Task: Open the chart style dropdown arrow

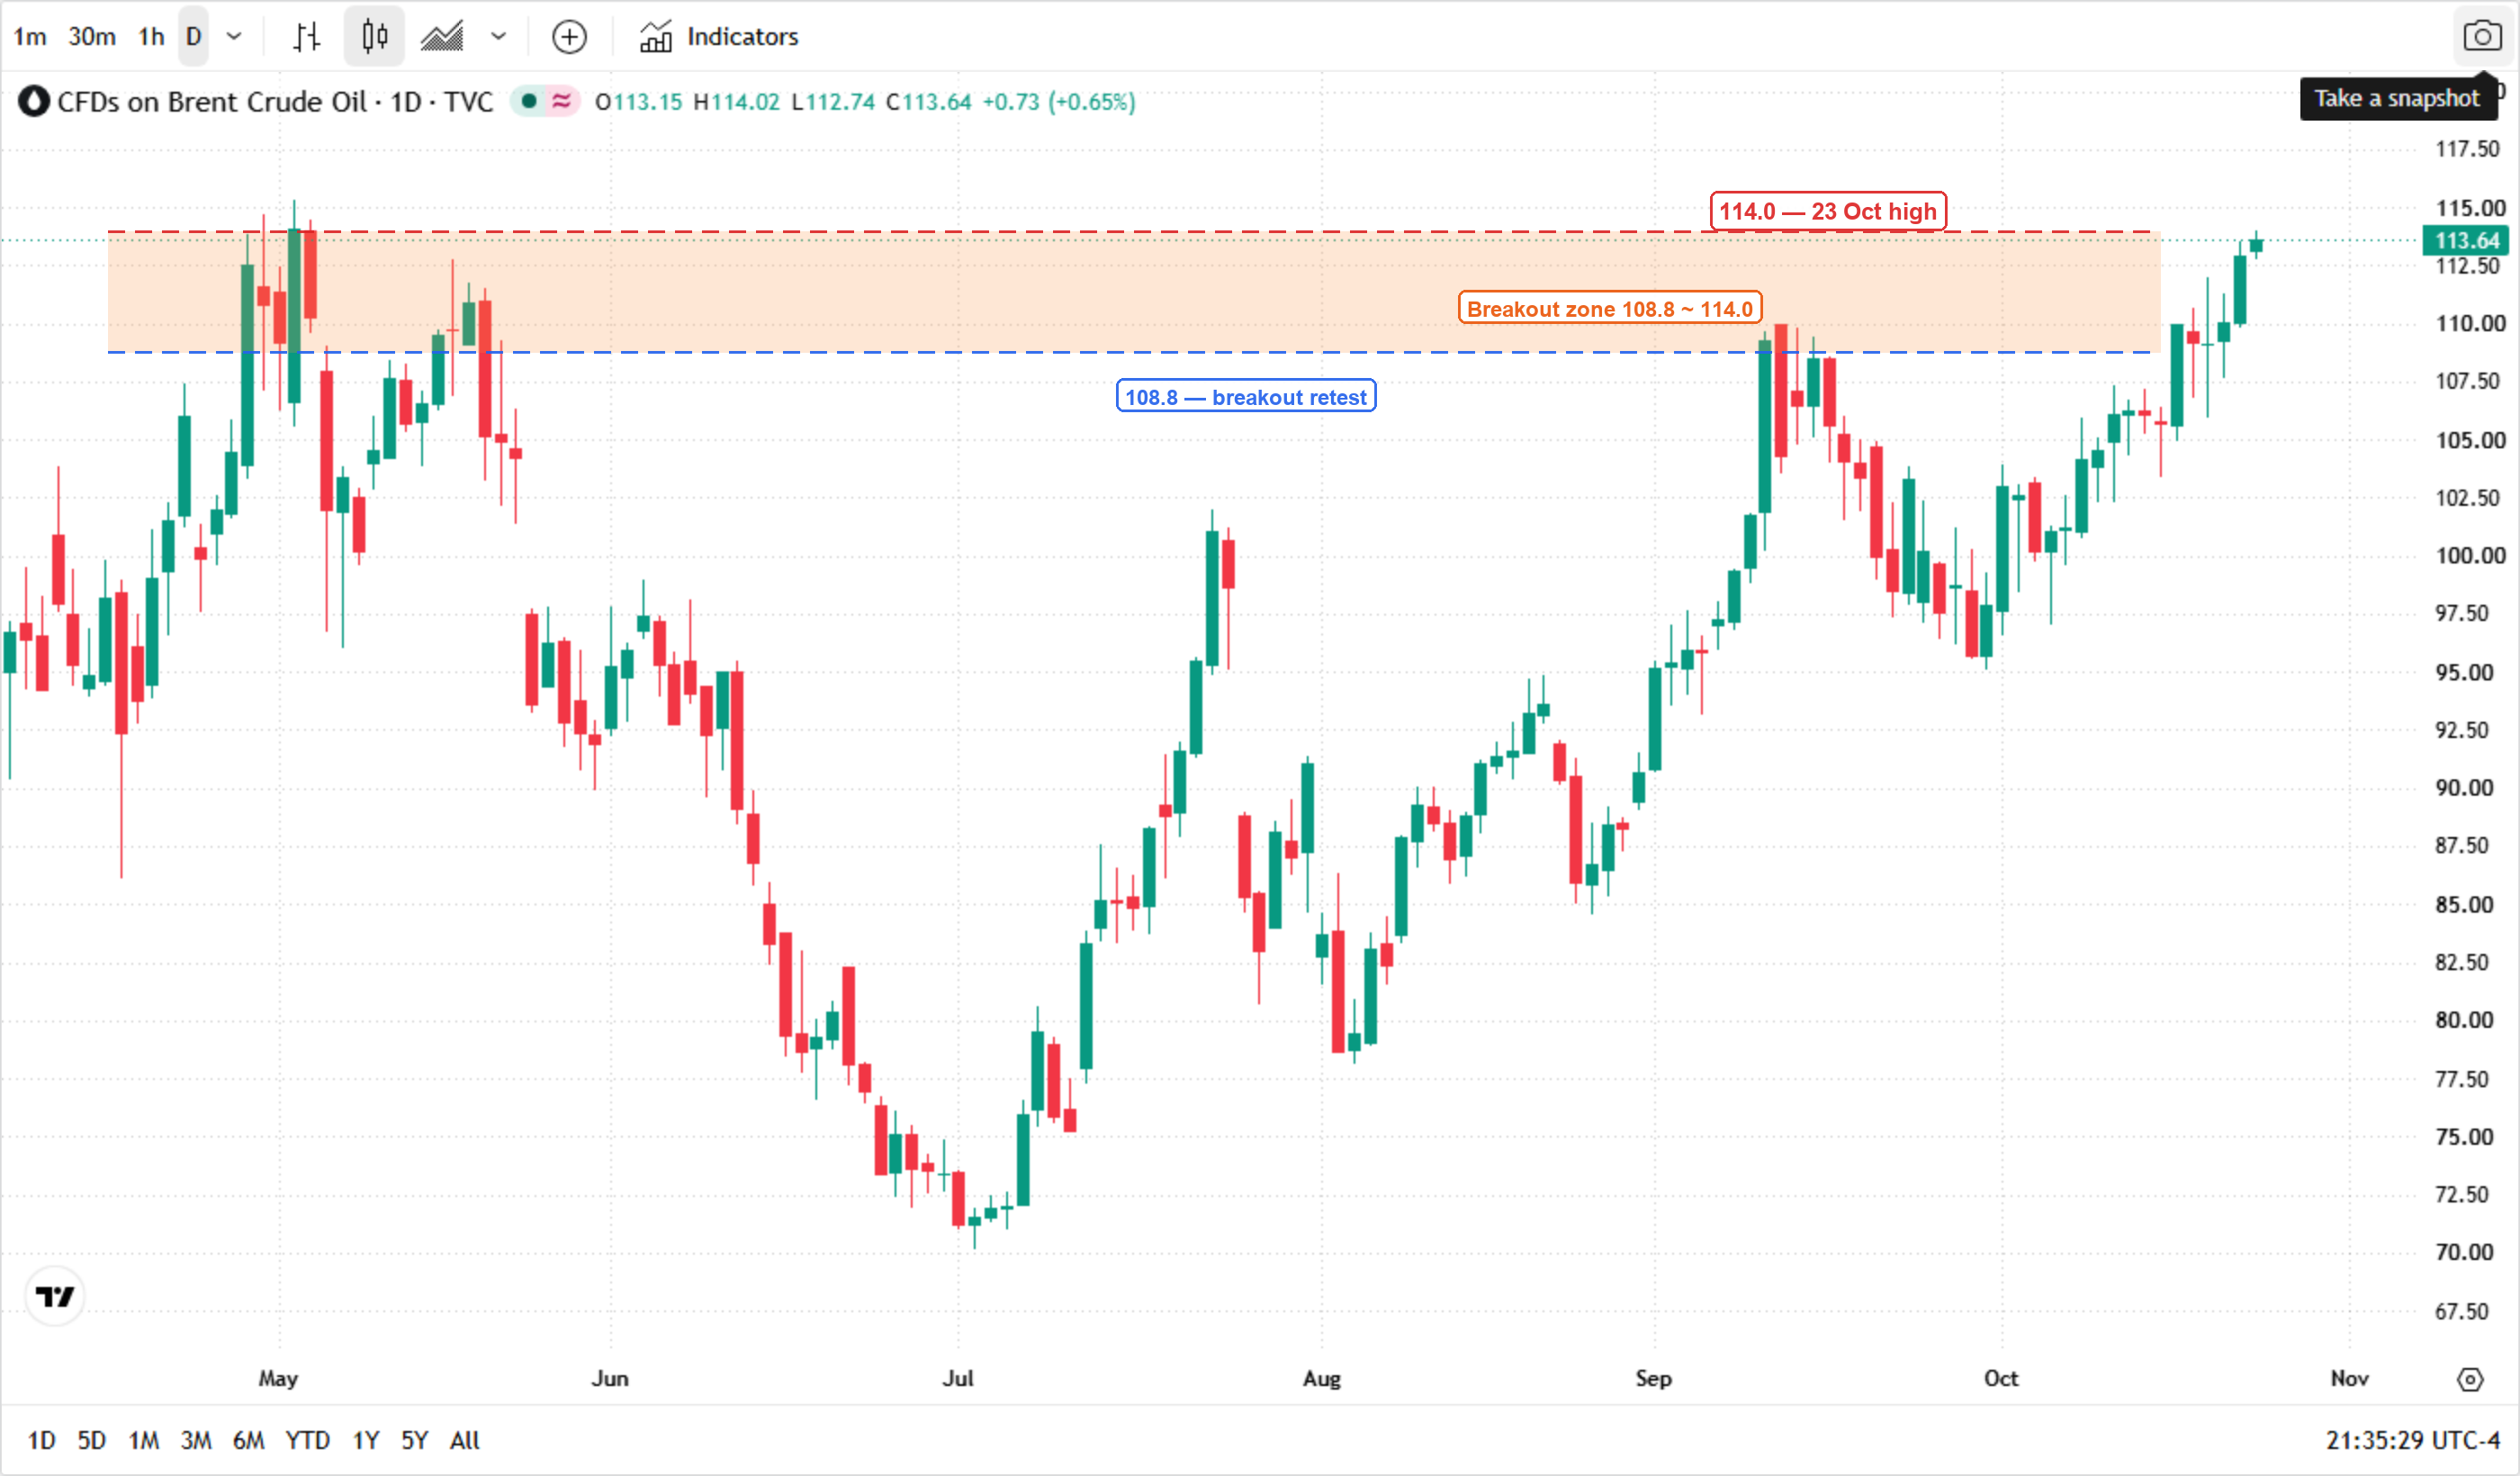Action: pyautogui.click(x=498, y=37)
